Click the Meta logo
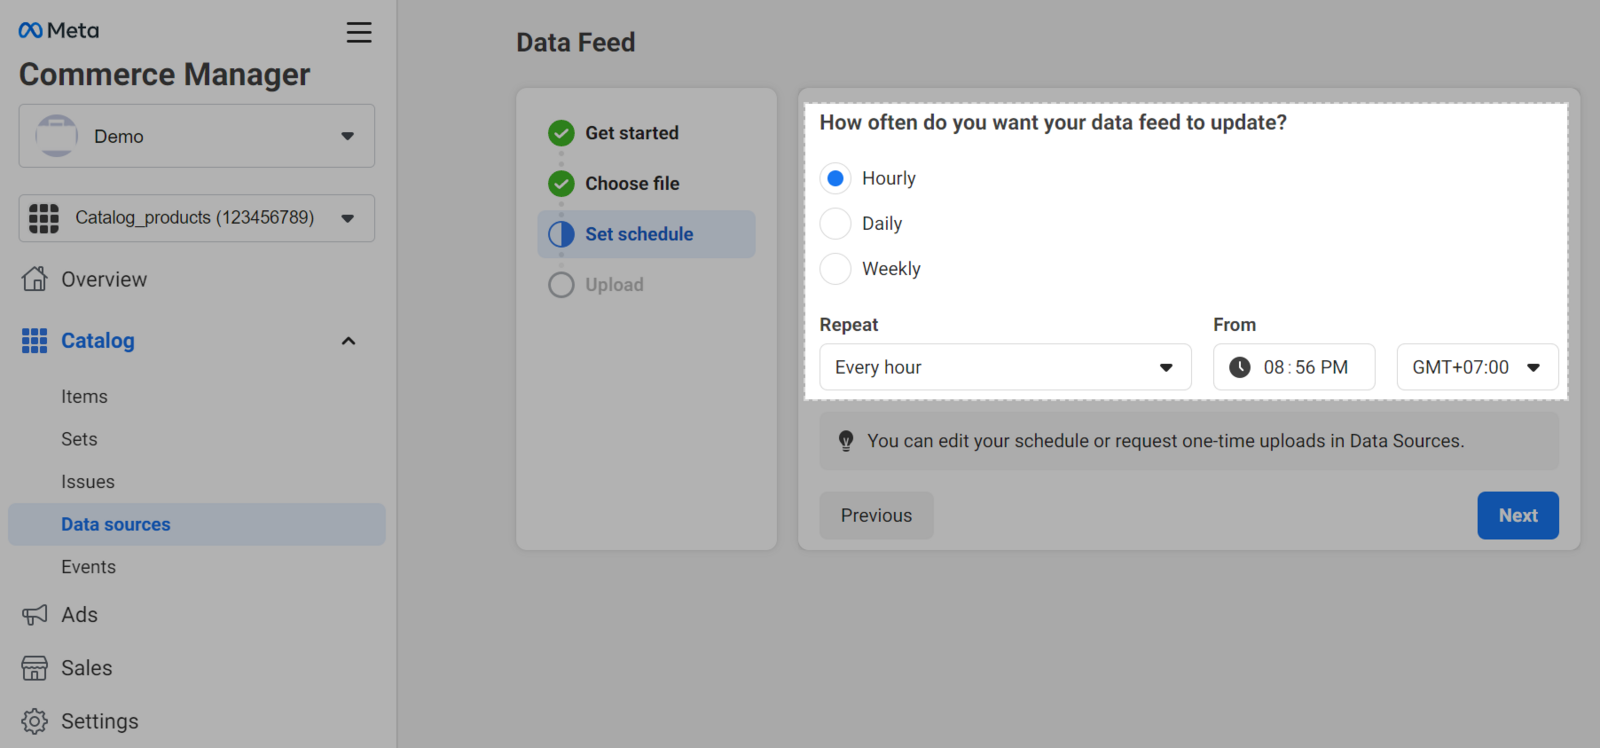1600x748 pixels. click(x=59, y=31)
